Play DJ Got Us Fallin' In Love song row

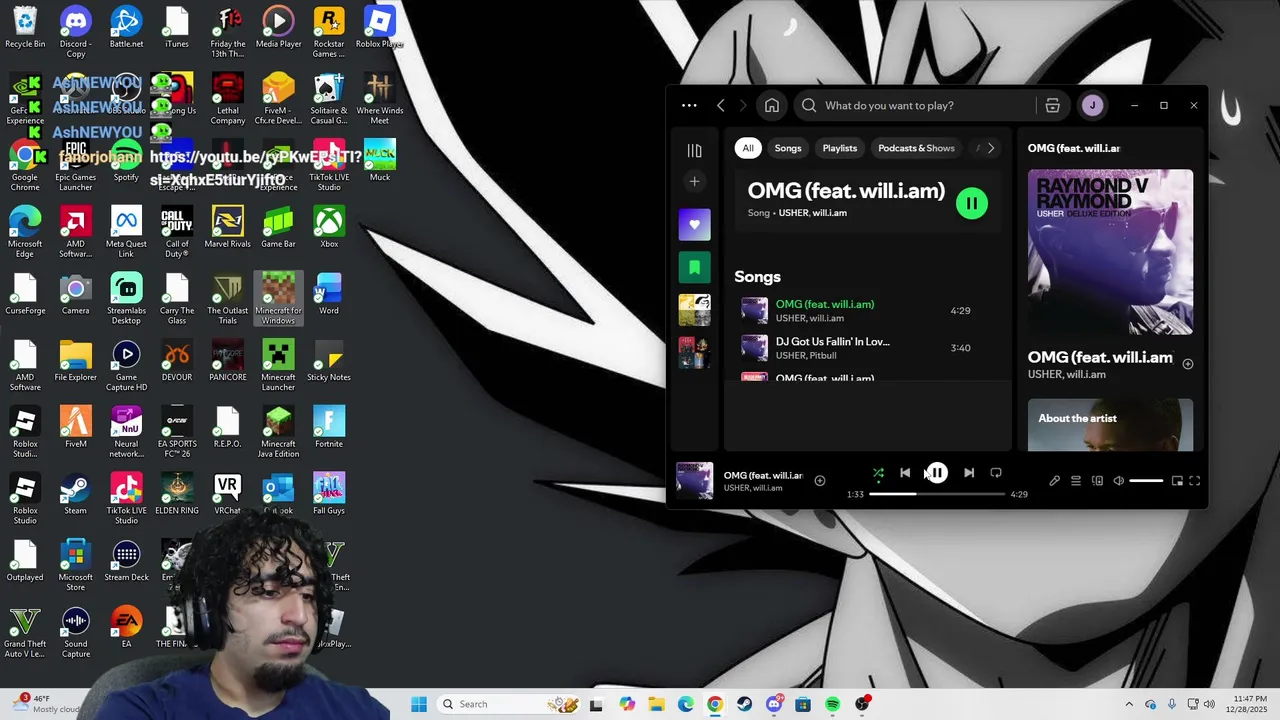[865, 348]
